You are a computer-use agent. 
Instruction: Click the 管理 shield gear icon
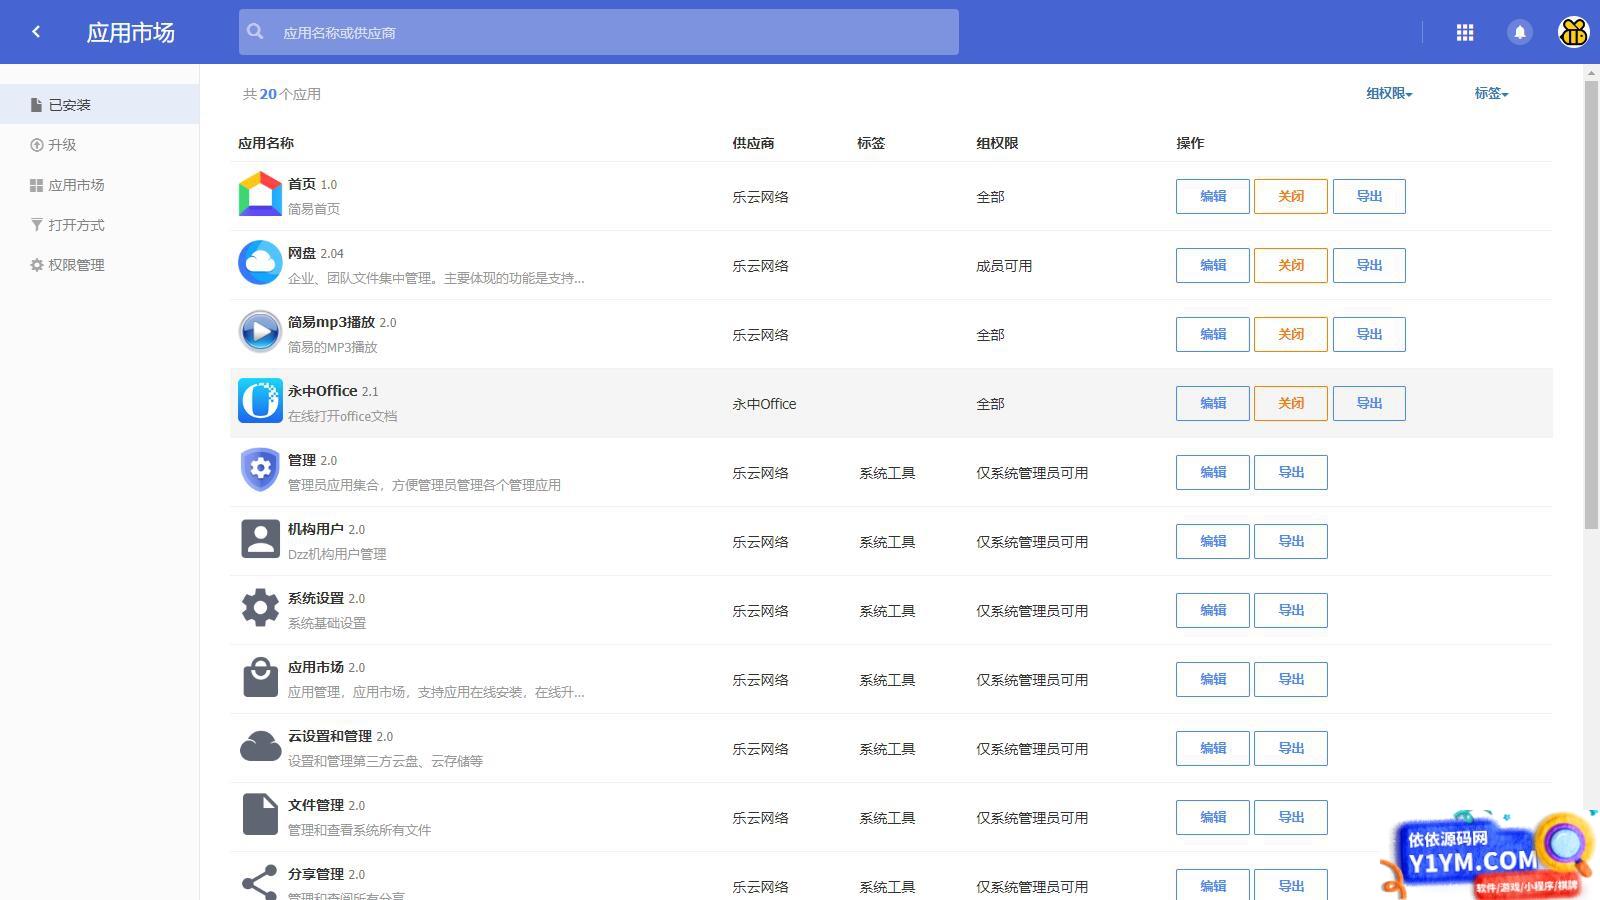260,470
